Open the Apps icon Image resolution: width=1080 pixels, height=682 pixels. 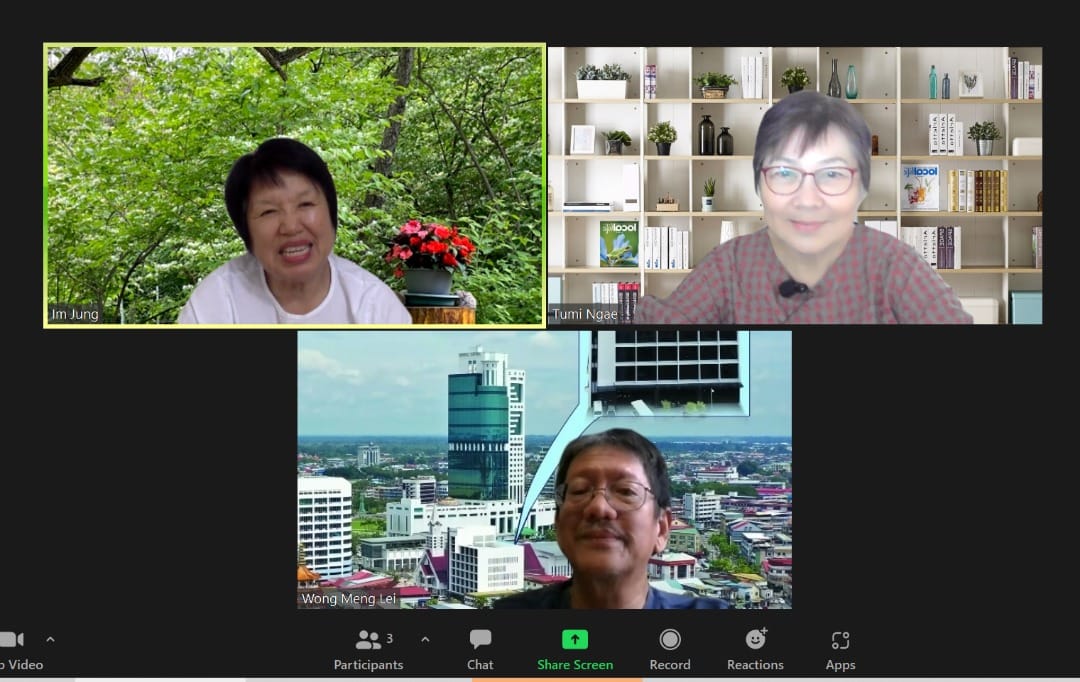point(840,640)
